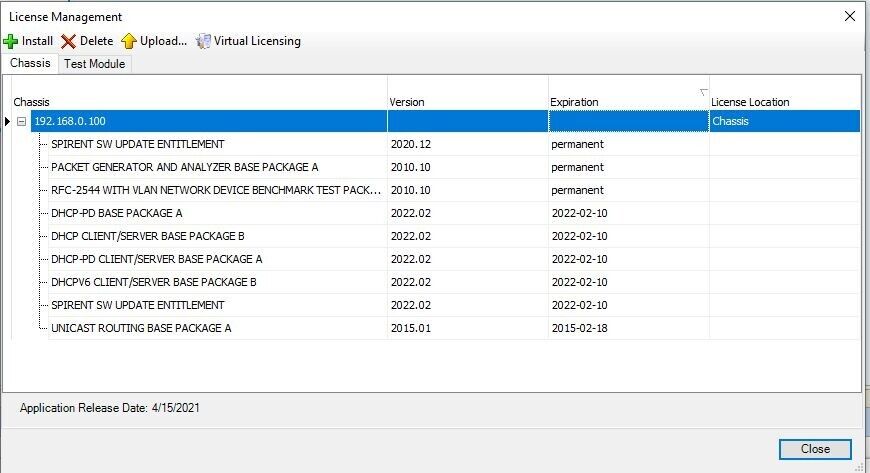Image resolution: width=870 pixels, height=473 pixels.
Task: Select PACKET GENERATOR AND ANALYZER BASE PACKAGE A
Action: 184,167
